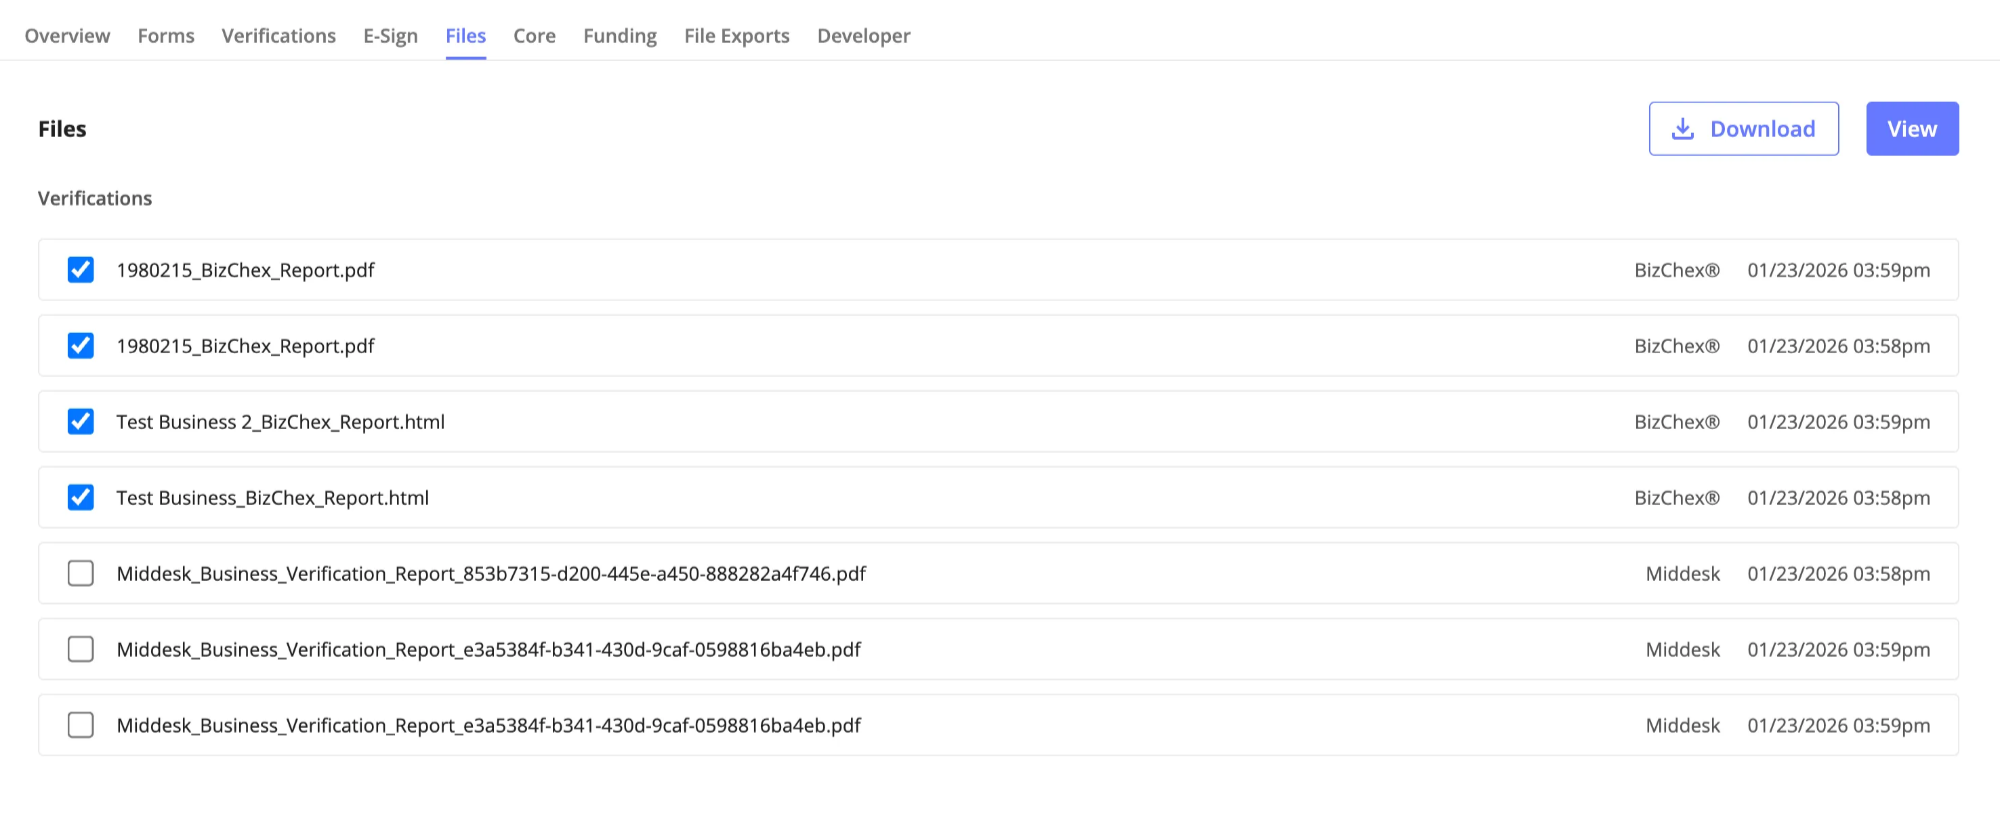
Task: Switch to the Funding tab
Action: click(x=620, y=36)
